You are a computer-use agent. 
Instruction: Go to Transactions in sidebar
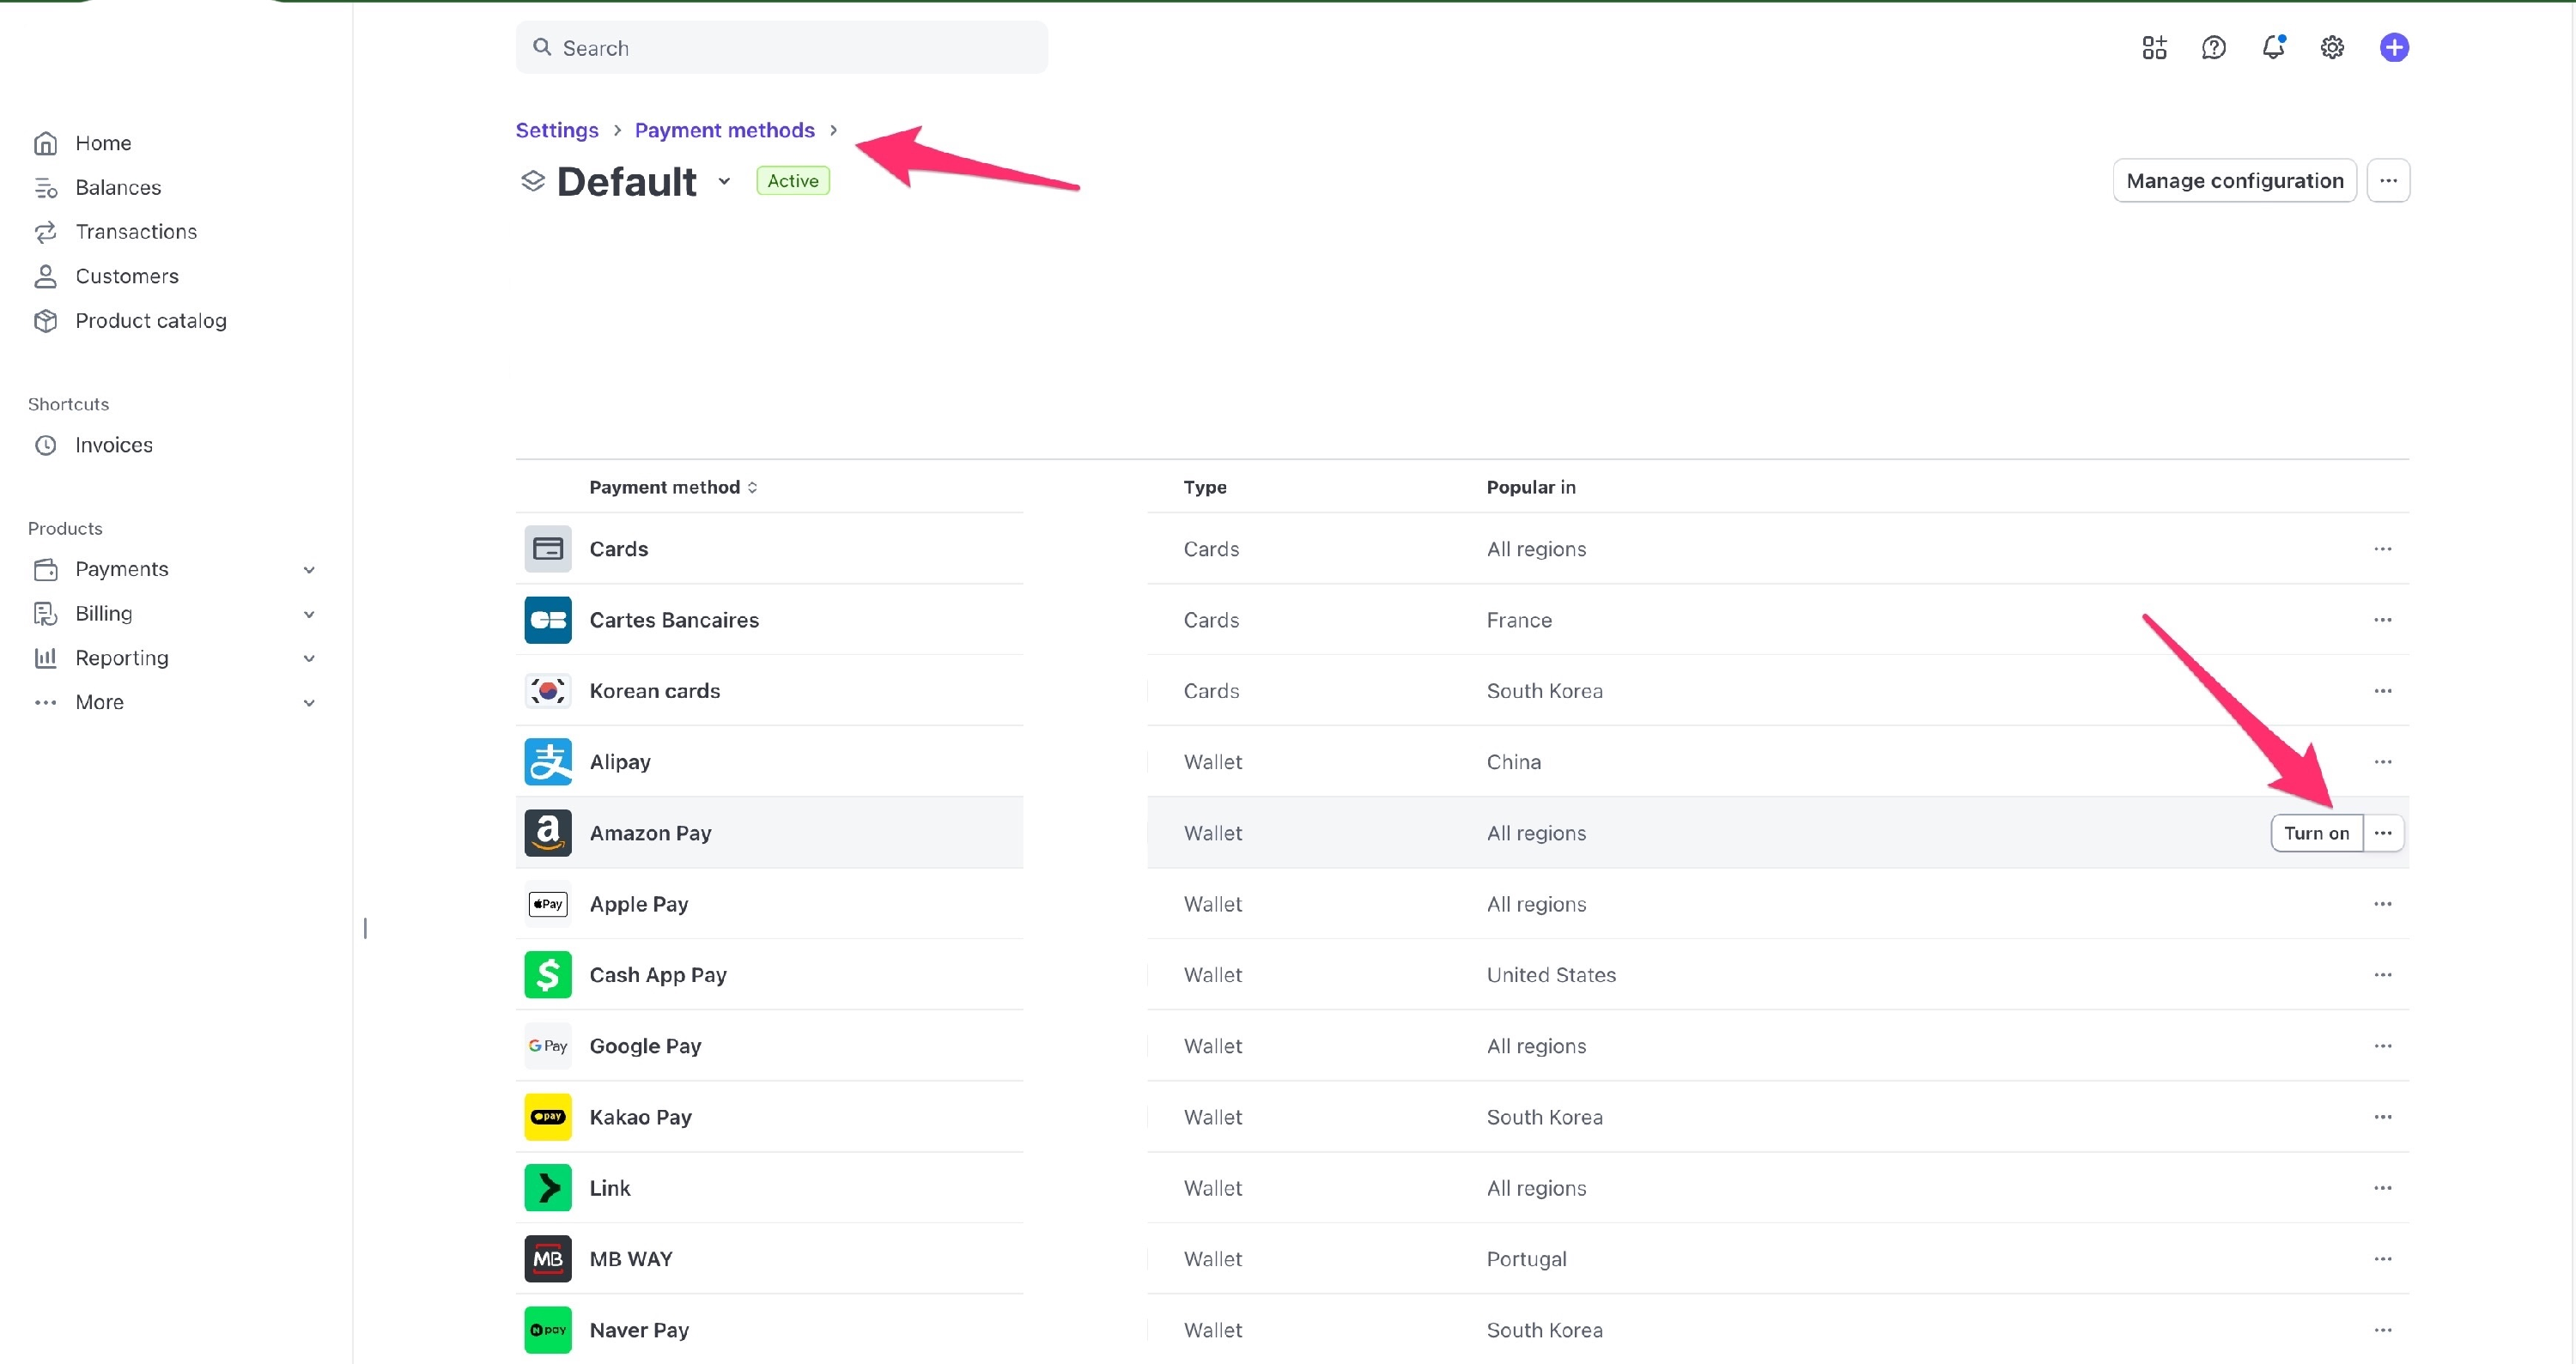pyautogui.click(x=136, y=232)
